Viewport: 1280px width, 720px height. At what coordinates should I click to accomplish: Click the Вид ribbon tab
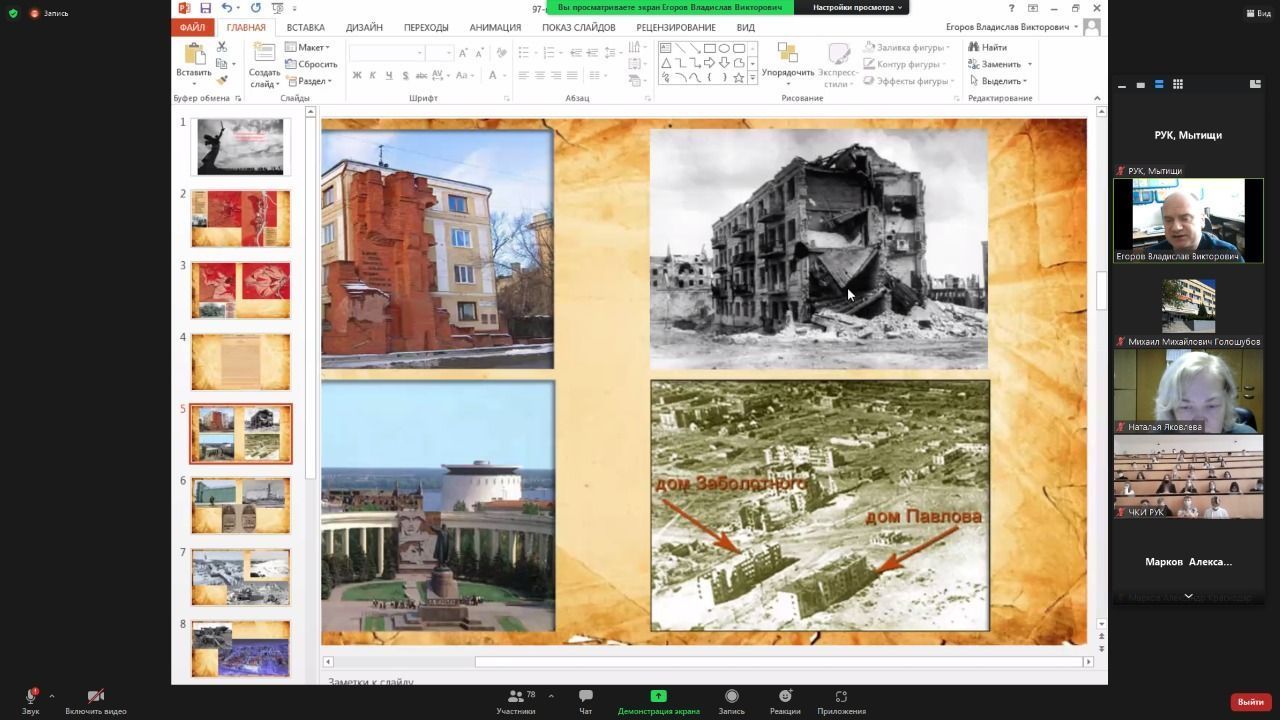pyautogui.click(x=745, y=27)
